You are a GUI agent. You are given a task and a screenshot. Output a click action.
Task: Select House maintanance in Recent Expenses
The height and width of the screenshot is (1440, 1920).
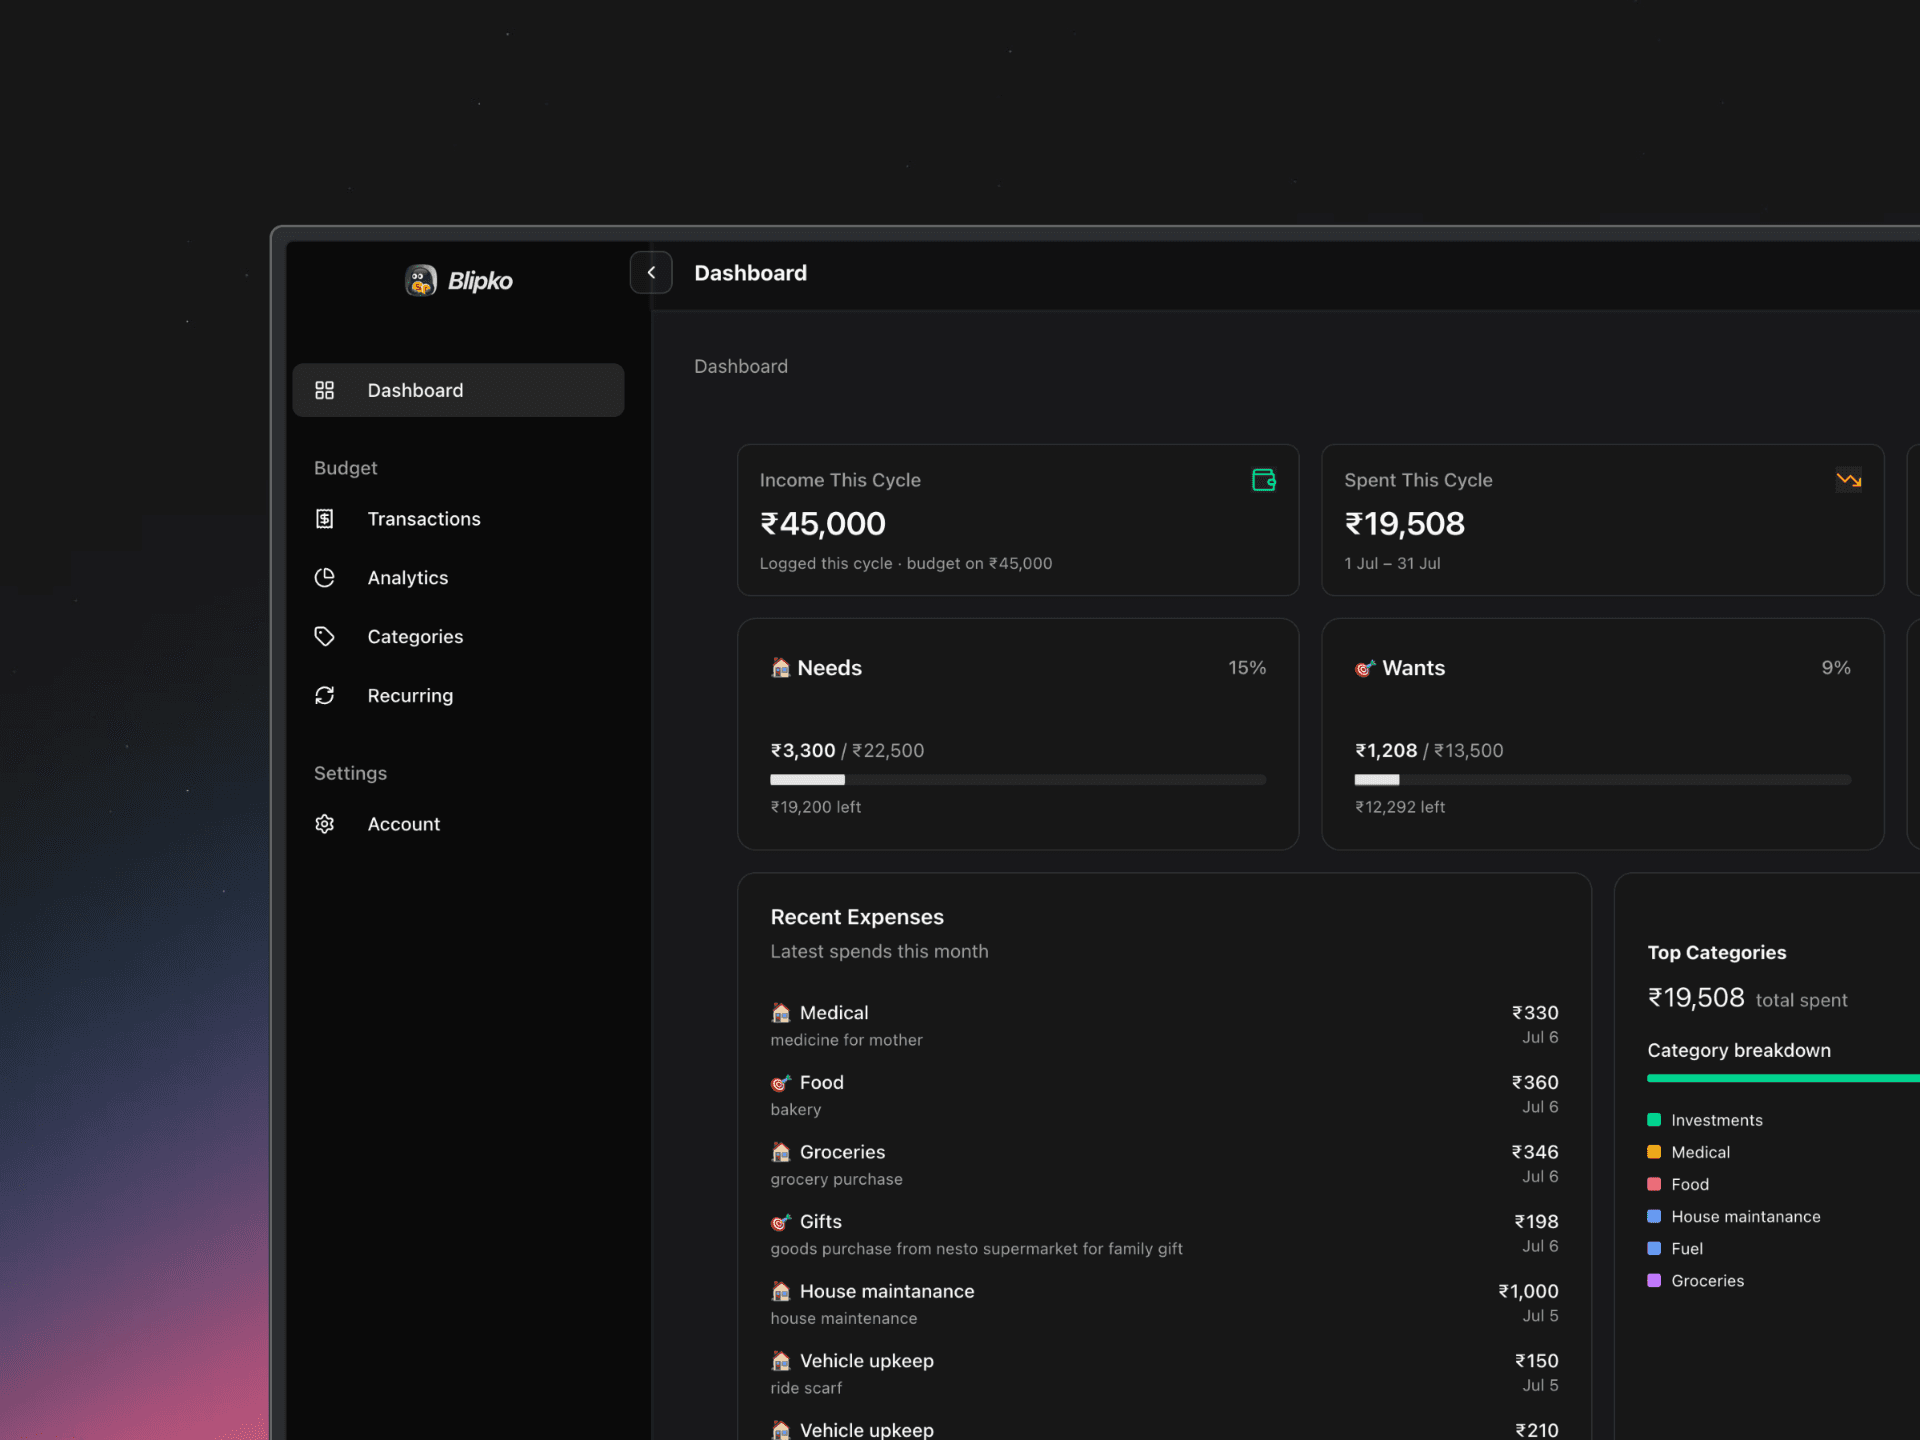coord(887,1291)
